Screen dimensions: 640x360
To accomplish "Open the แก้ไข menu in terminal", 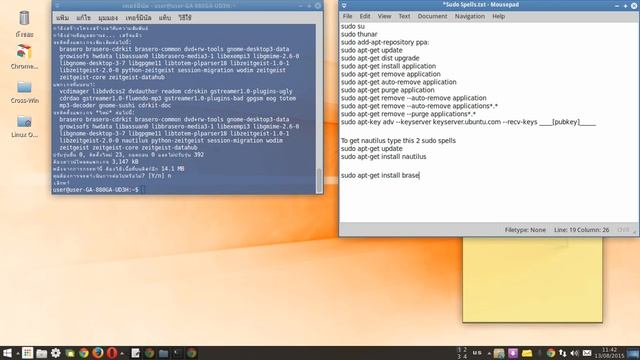I will [x=83, y=18].
